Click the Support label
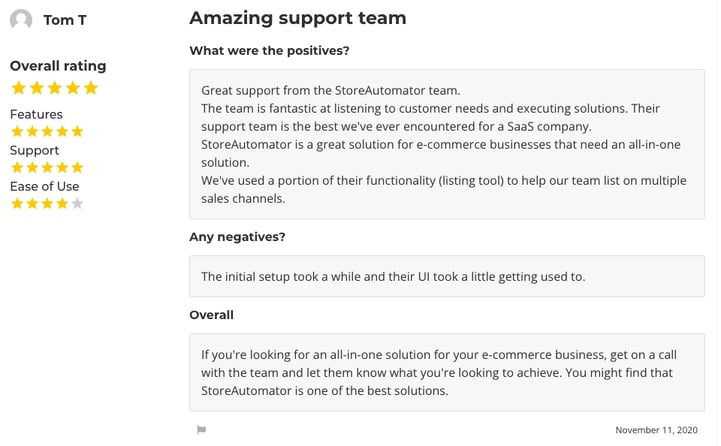 (34, 151)
